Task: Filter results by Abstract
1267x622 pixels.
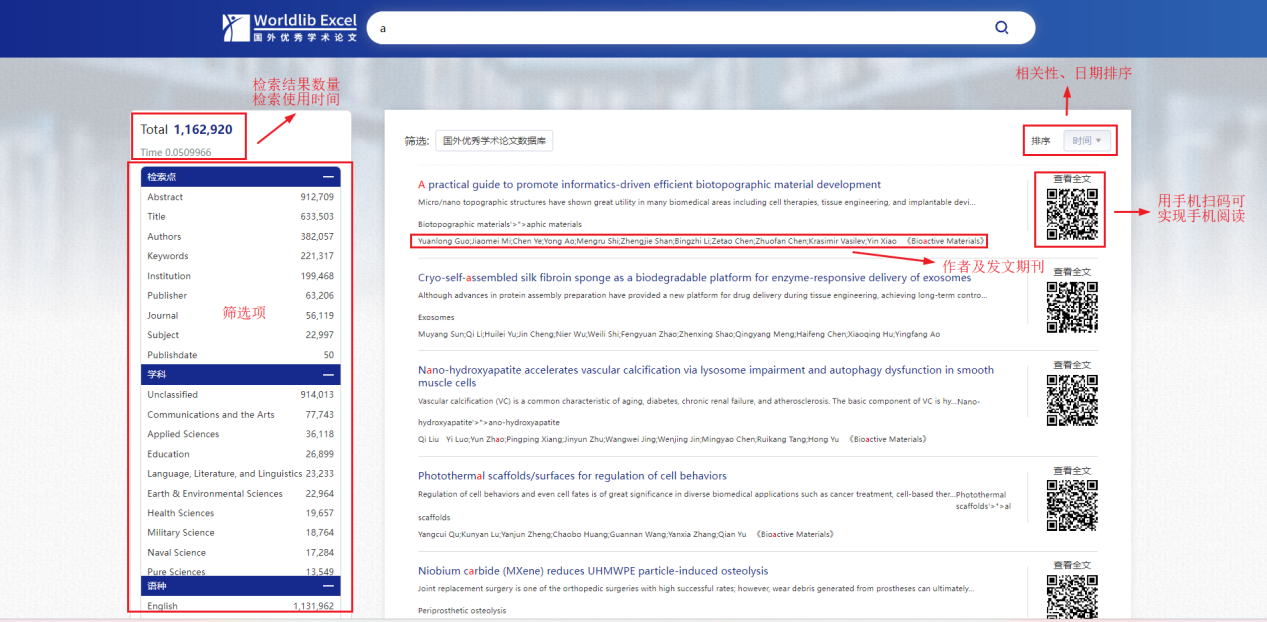Action: pyautogui.click(x=165, y=197)
